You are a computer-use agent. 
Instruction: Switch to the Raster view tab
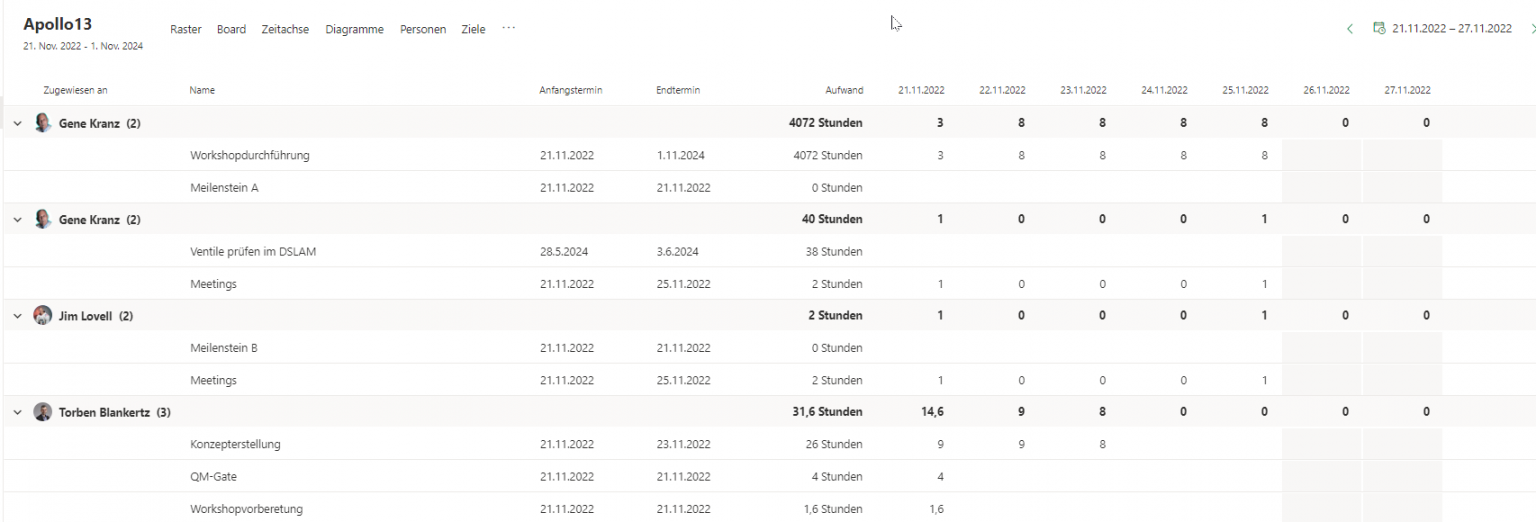tap(186, 30)
